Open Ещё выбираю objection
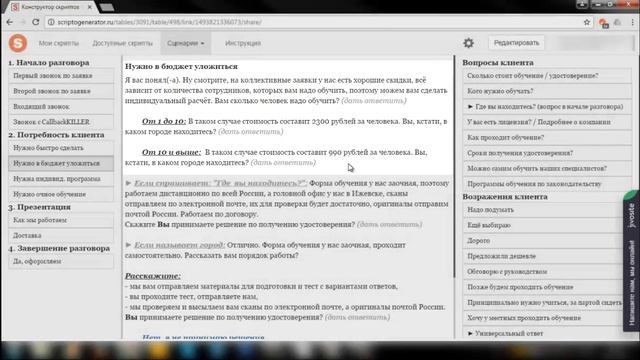The width and height of the screenshot is (640, 360). click(x=543, y=225)
